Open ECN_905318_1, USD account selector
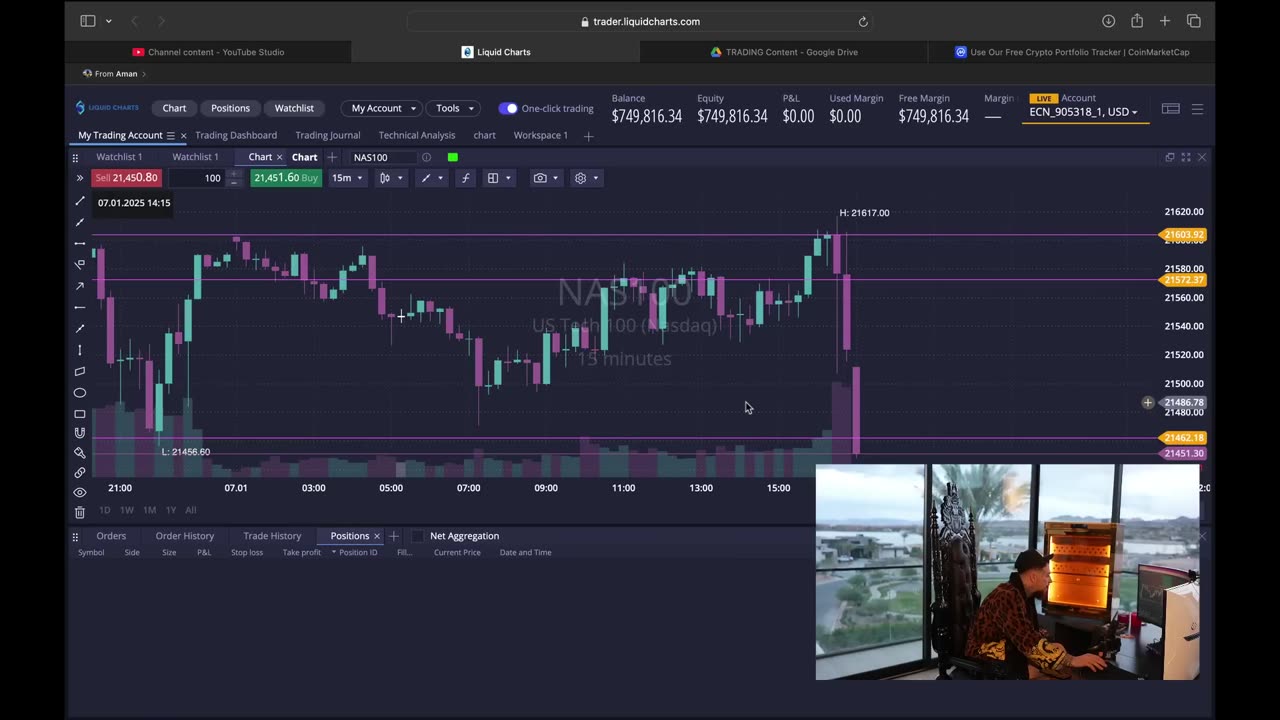1280x720 pixels. pyautogui.click(x=1084, y=112)
